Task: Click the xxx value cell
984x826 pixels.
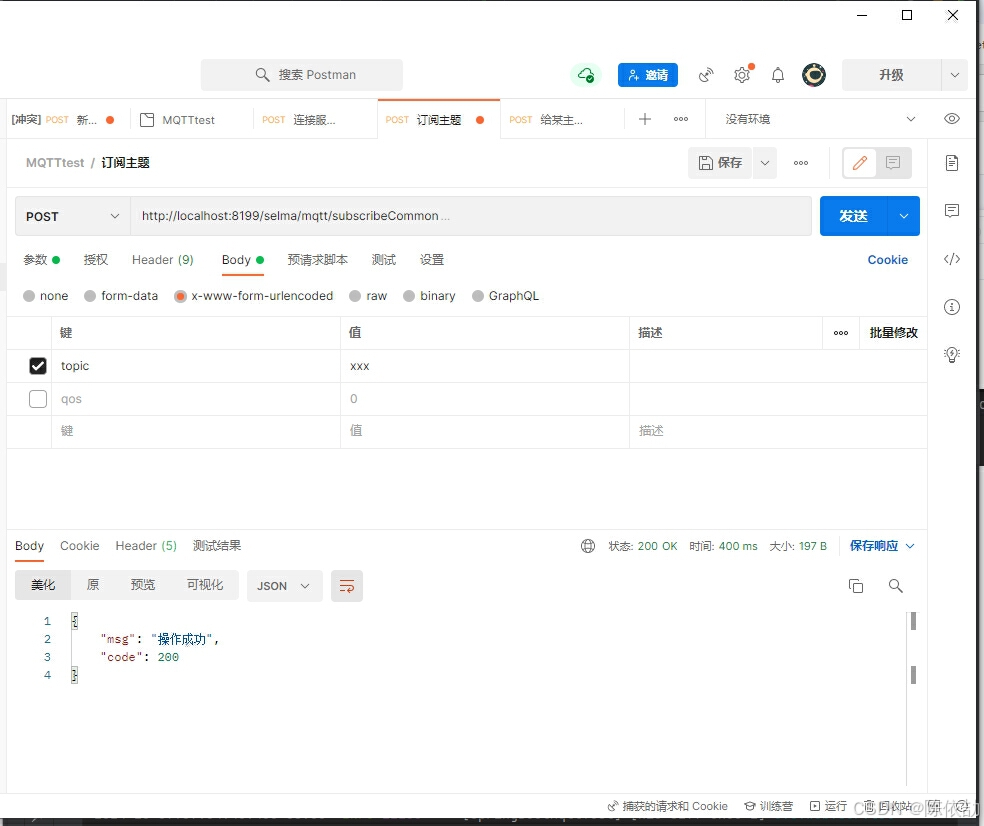Action: [x=484, y=366]
